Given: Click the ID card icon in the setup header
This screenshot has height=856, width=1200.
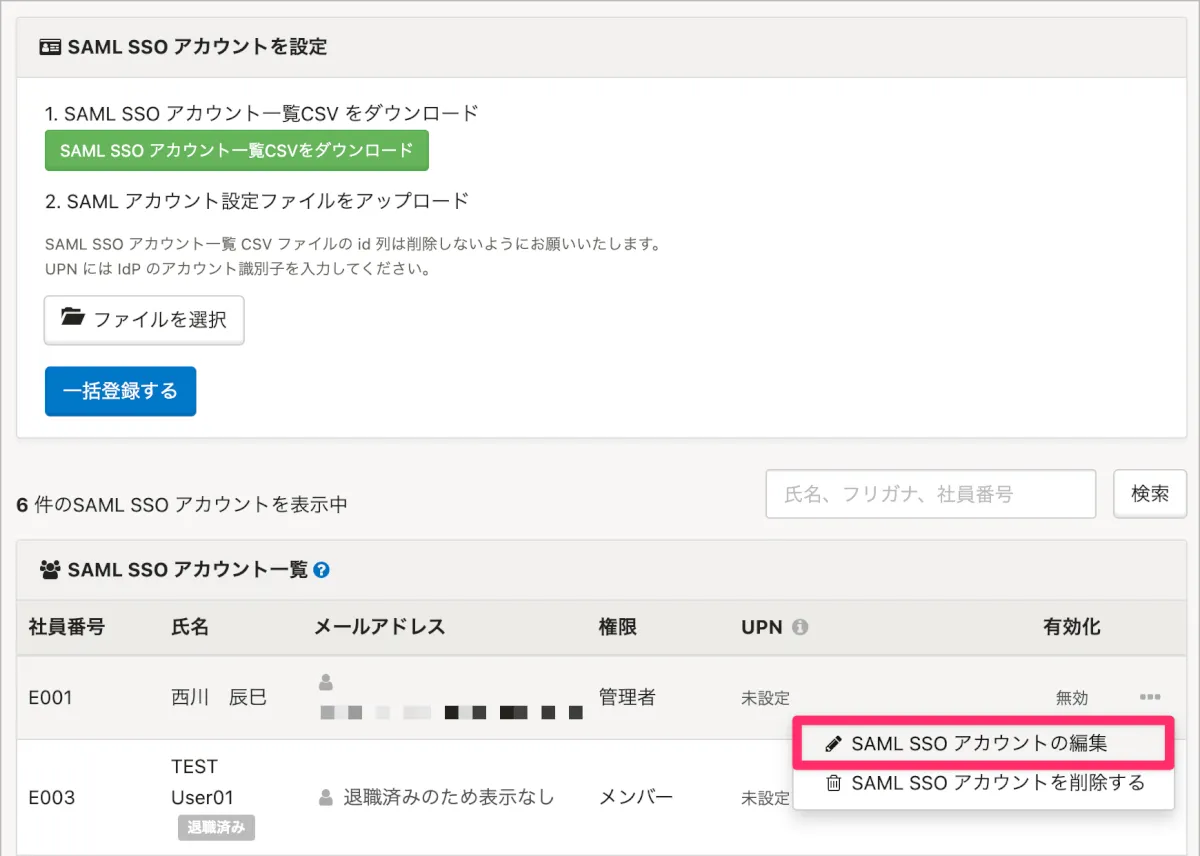Looking at the screenshot, I should [x=50, y=47].
